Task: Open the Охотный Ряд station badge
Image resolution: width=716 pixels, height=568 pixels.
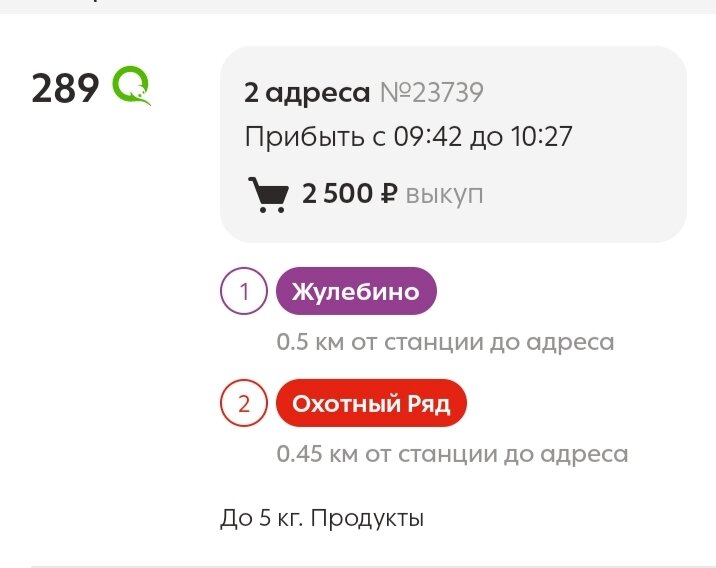Action: (x=371, y=403)
